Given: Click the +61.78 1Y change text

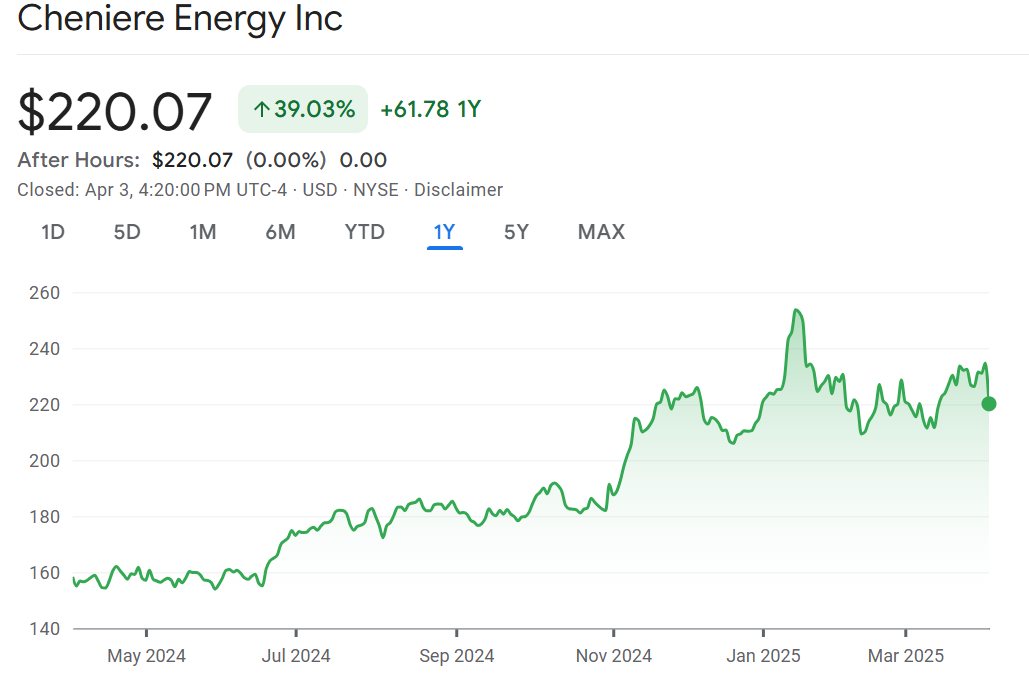Looking at the screenshot, I should 431,109.
